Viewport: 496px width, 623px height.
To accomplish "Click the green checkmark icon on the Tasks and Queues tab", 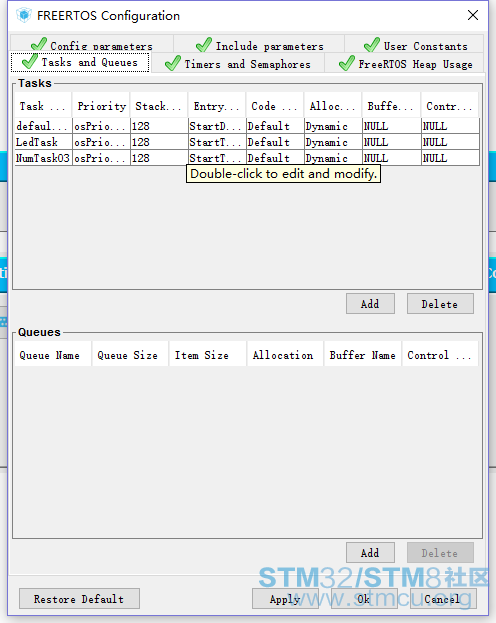I will (30, 62).
